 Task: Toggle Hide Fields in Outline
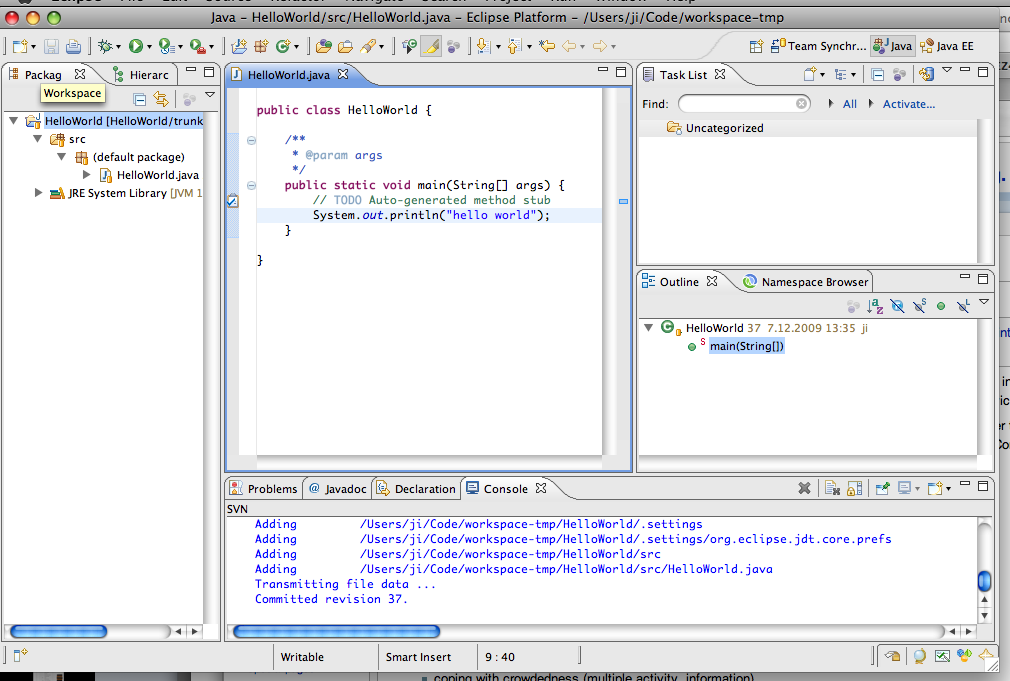coord(897,306)
